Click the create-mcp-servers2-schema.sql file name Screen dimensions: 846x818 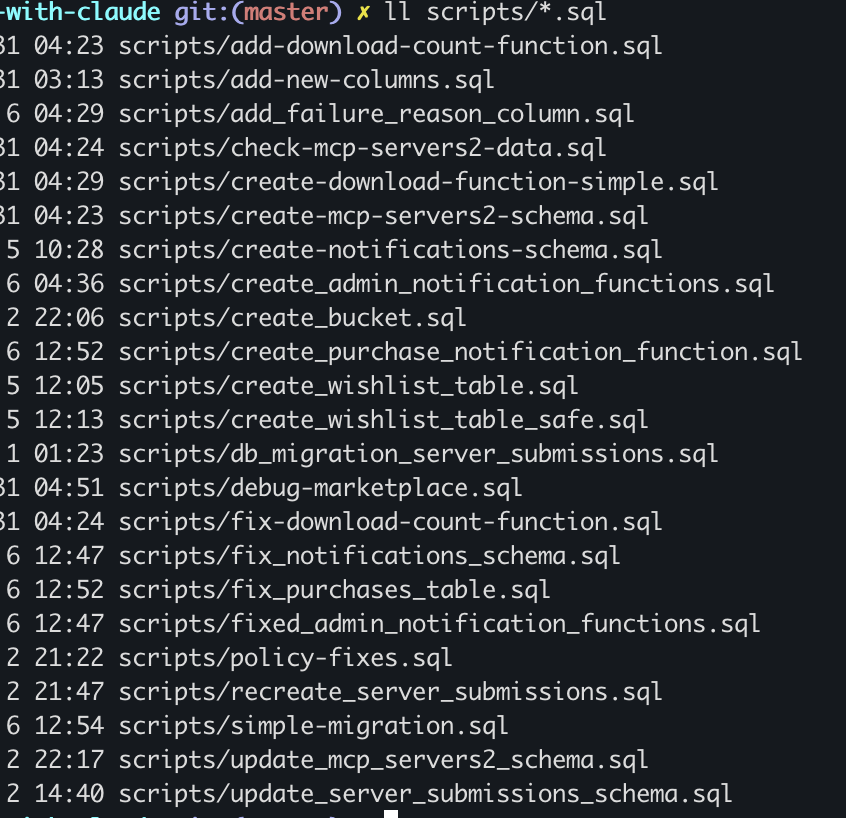(x=383, y=216)
